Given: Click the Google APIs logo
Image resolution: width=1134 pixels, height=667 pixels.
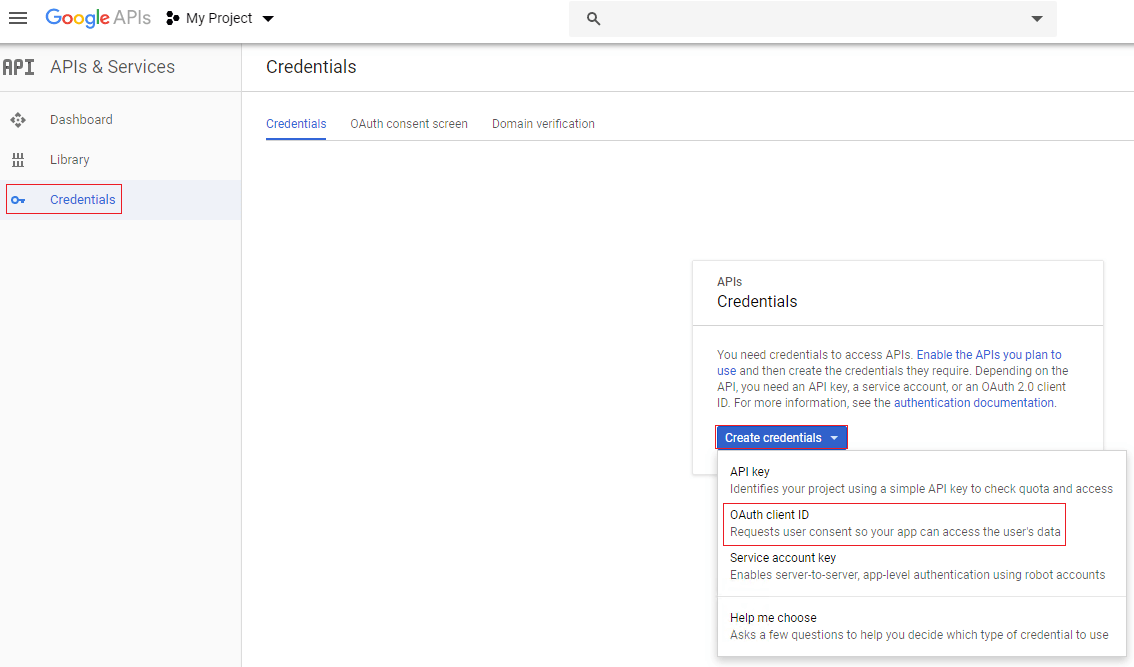Looking at the screenshot, I should [98, 19].
